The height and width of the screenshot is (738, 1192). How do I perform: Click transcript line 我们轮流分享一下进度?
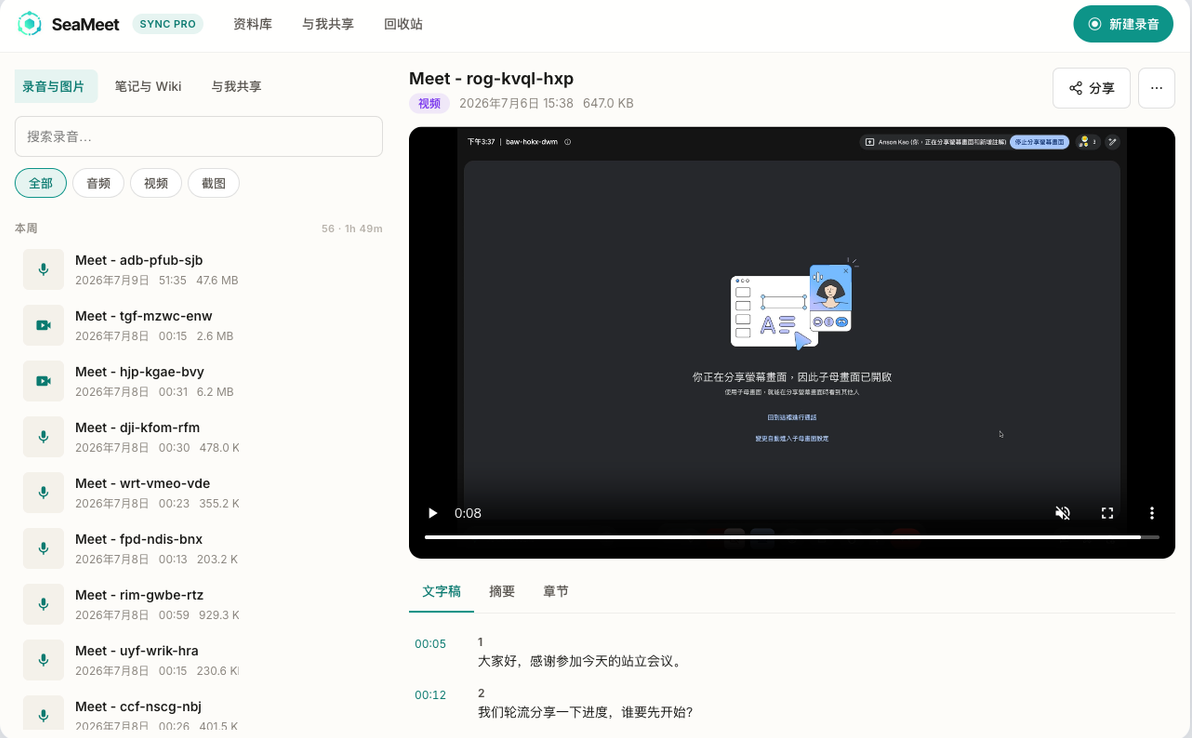[x=585, y=712]
